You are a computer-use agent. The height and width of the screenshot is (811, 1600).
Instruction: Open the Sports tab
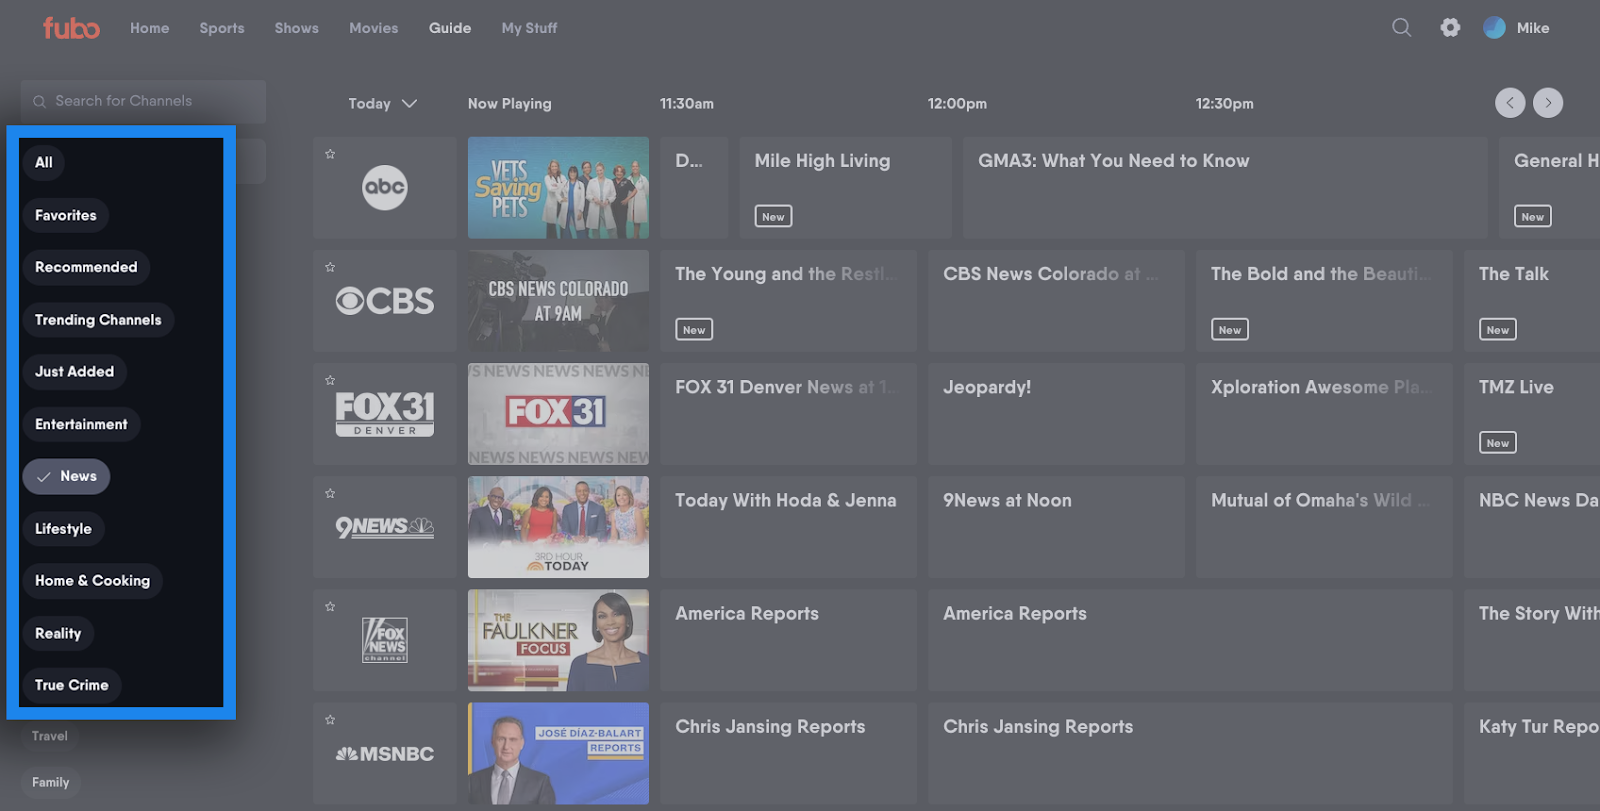[222, 28]
